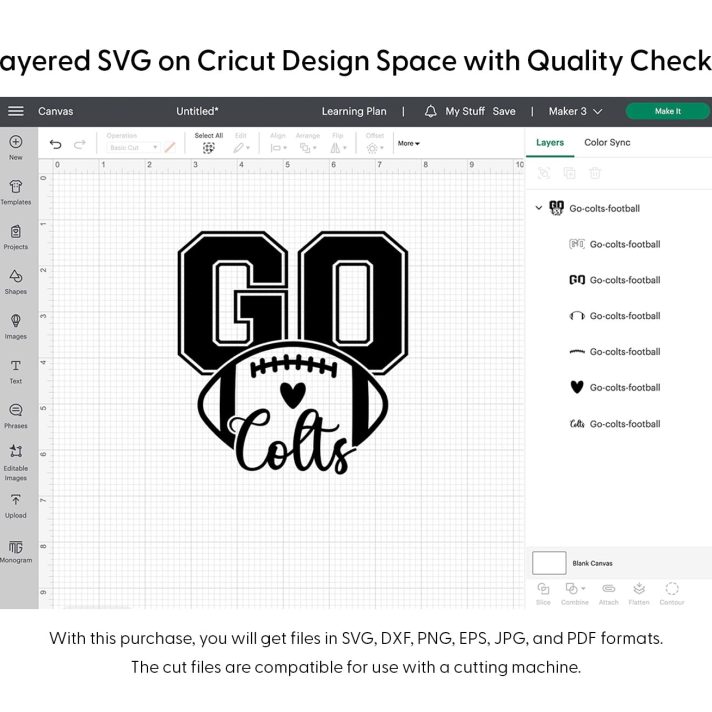Undo the last action
Viewport: 712px width, 712px height.
coord(55,144)
